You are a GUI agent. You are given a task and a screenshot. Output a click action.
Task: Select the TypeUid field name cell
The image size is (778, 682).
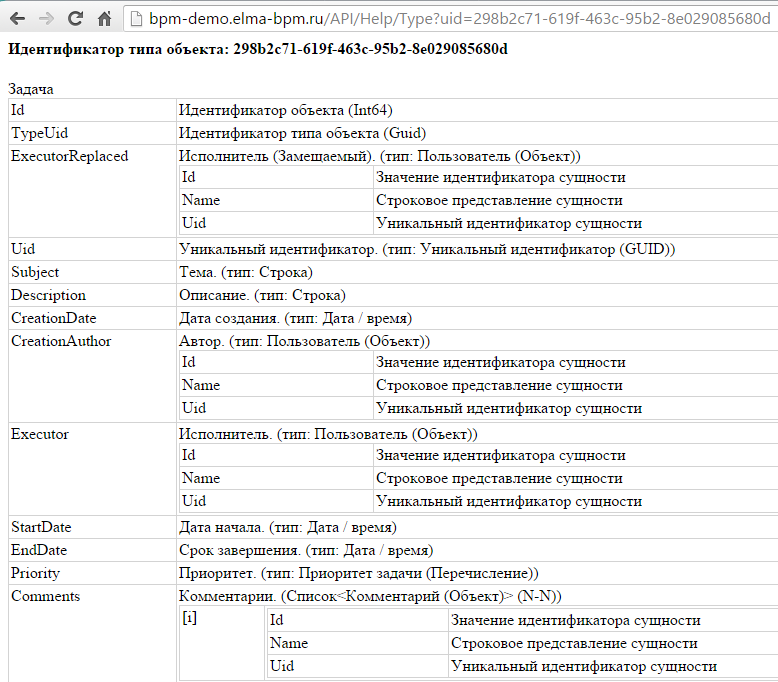(40, 132)
